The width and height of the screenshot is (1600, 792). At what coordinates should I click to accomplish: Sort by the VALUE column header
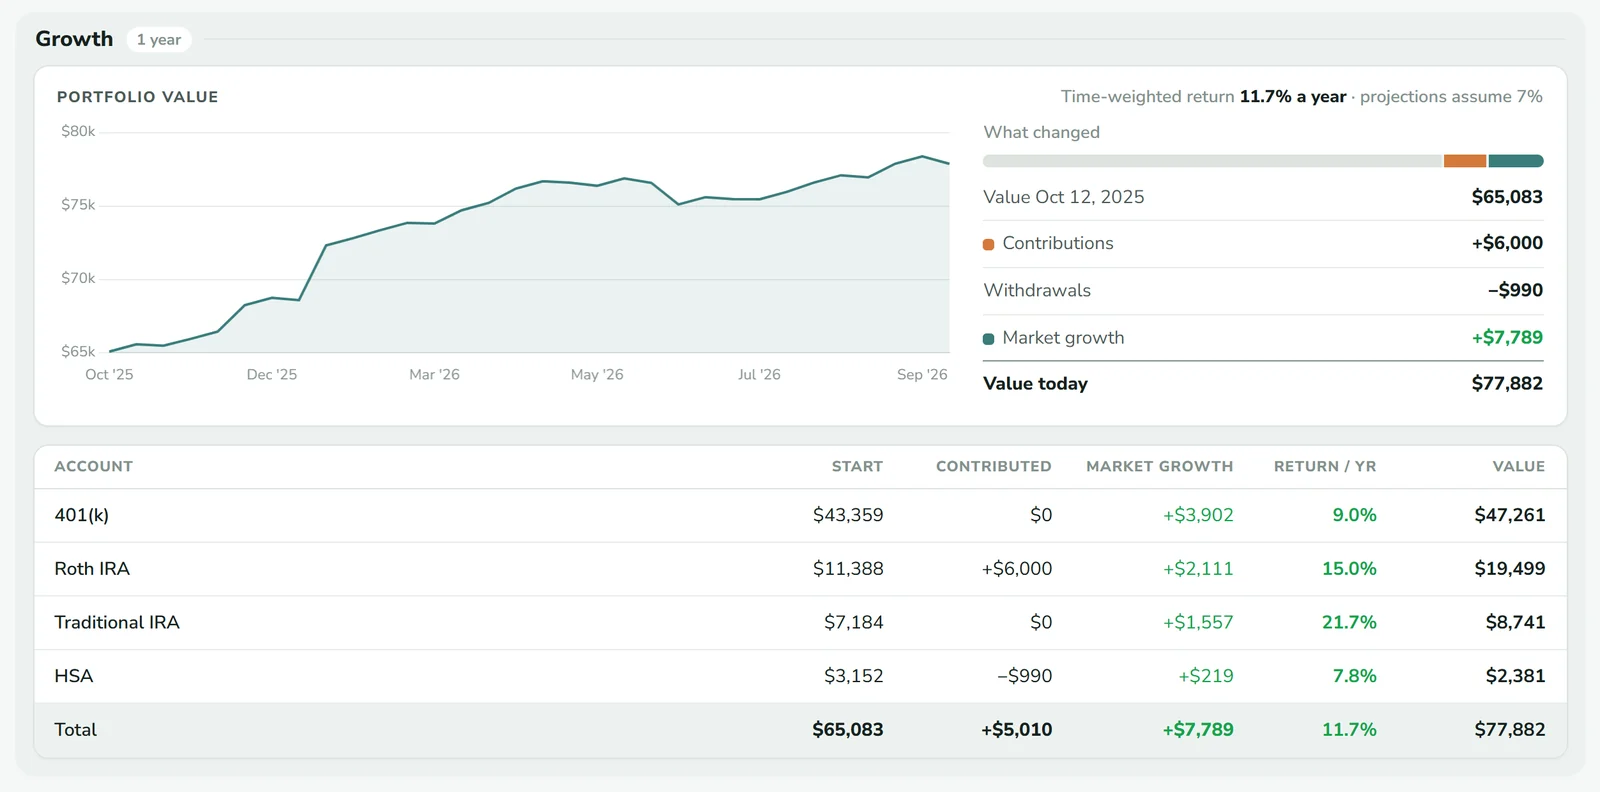tap(1518, 466)
